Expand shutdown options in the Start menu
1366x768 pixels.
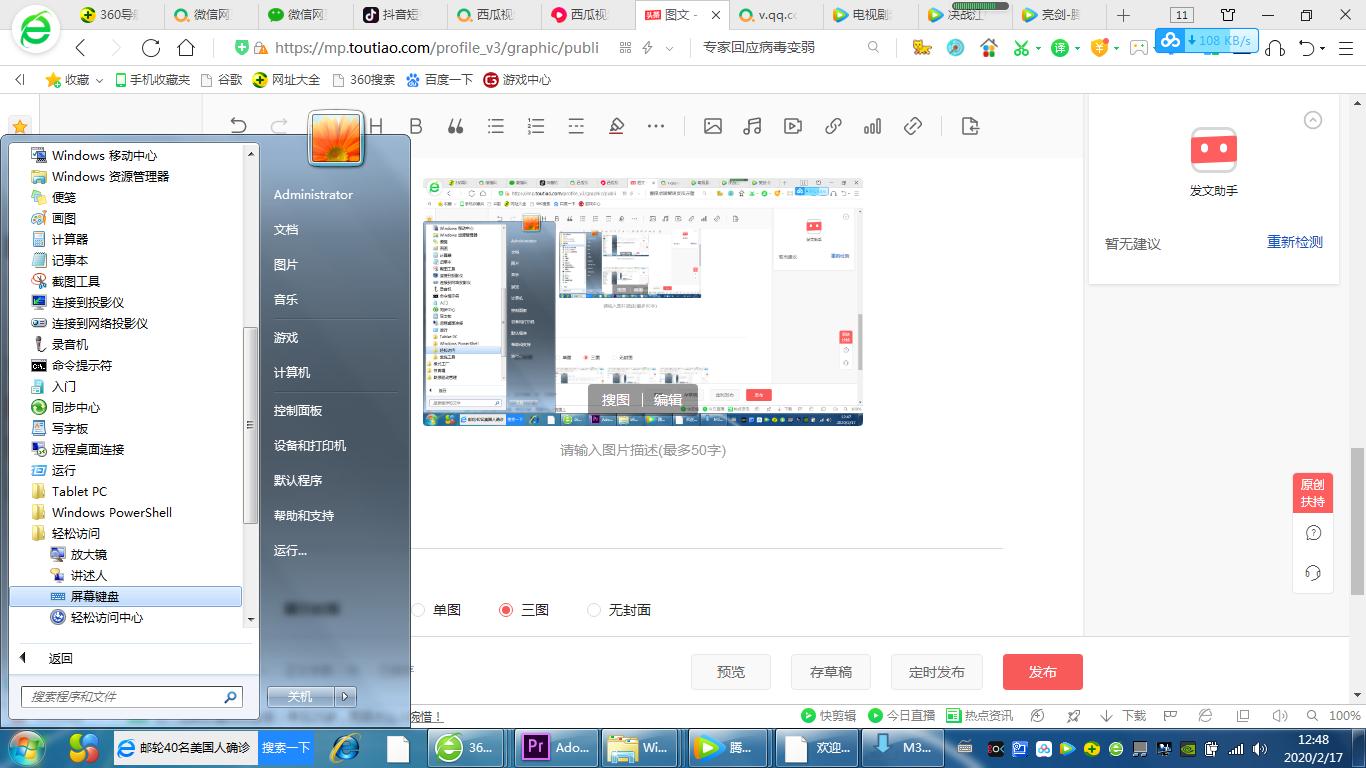[345, 695]
